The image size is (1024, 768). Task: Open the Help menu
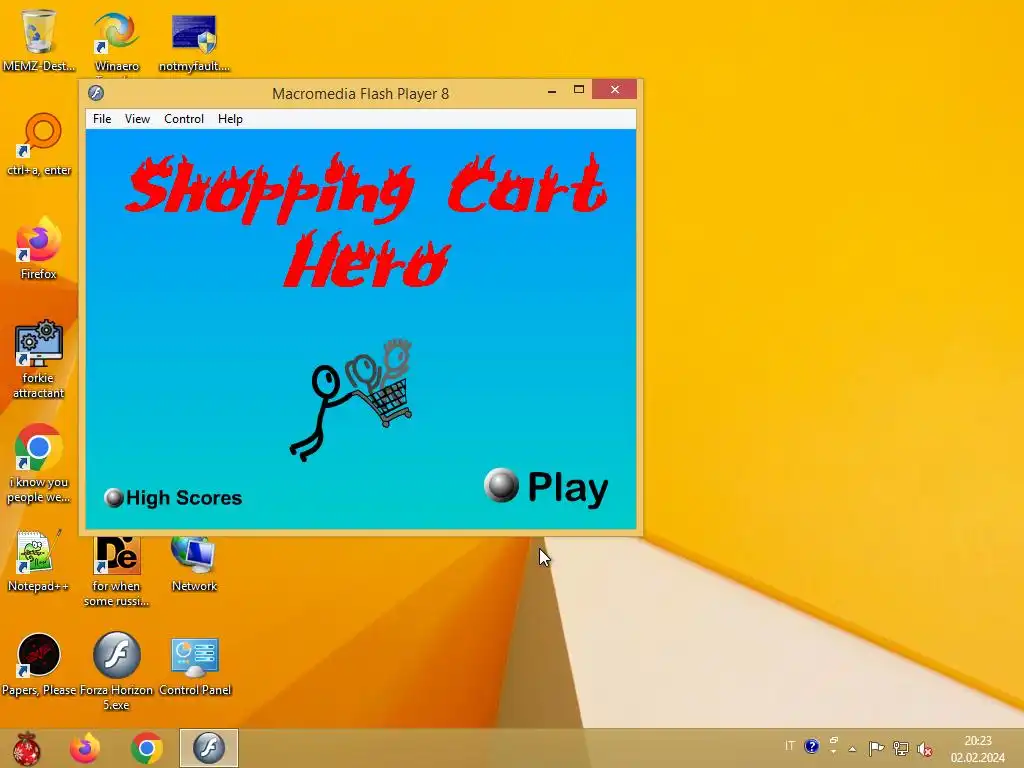230,119
